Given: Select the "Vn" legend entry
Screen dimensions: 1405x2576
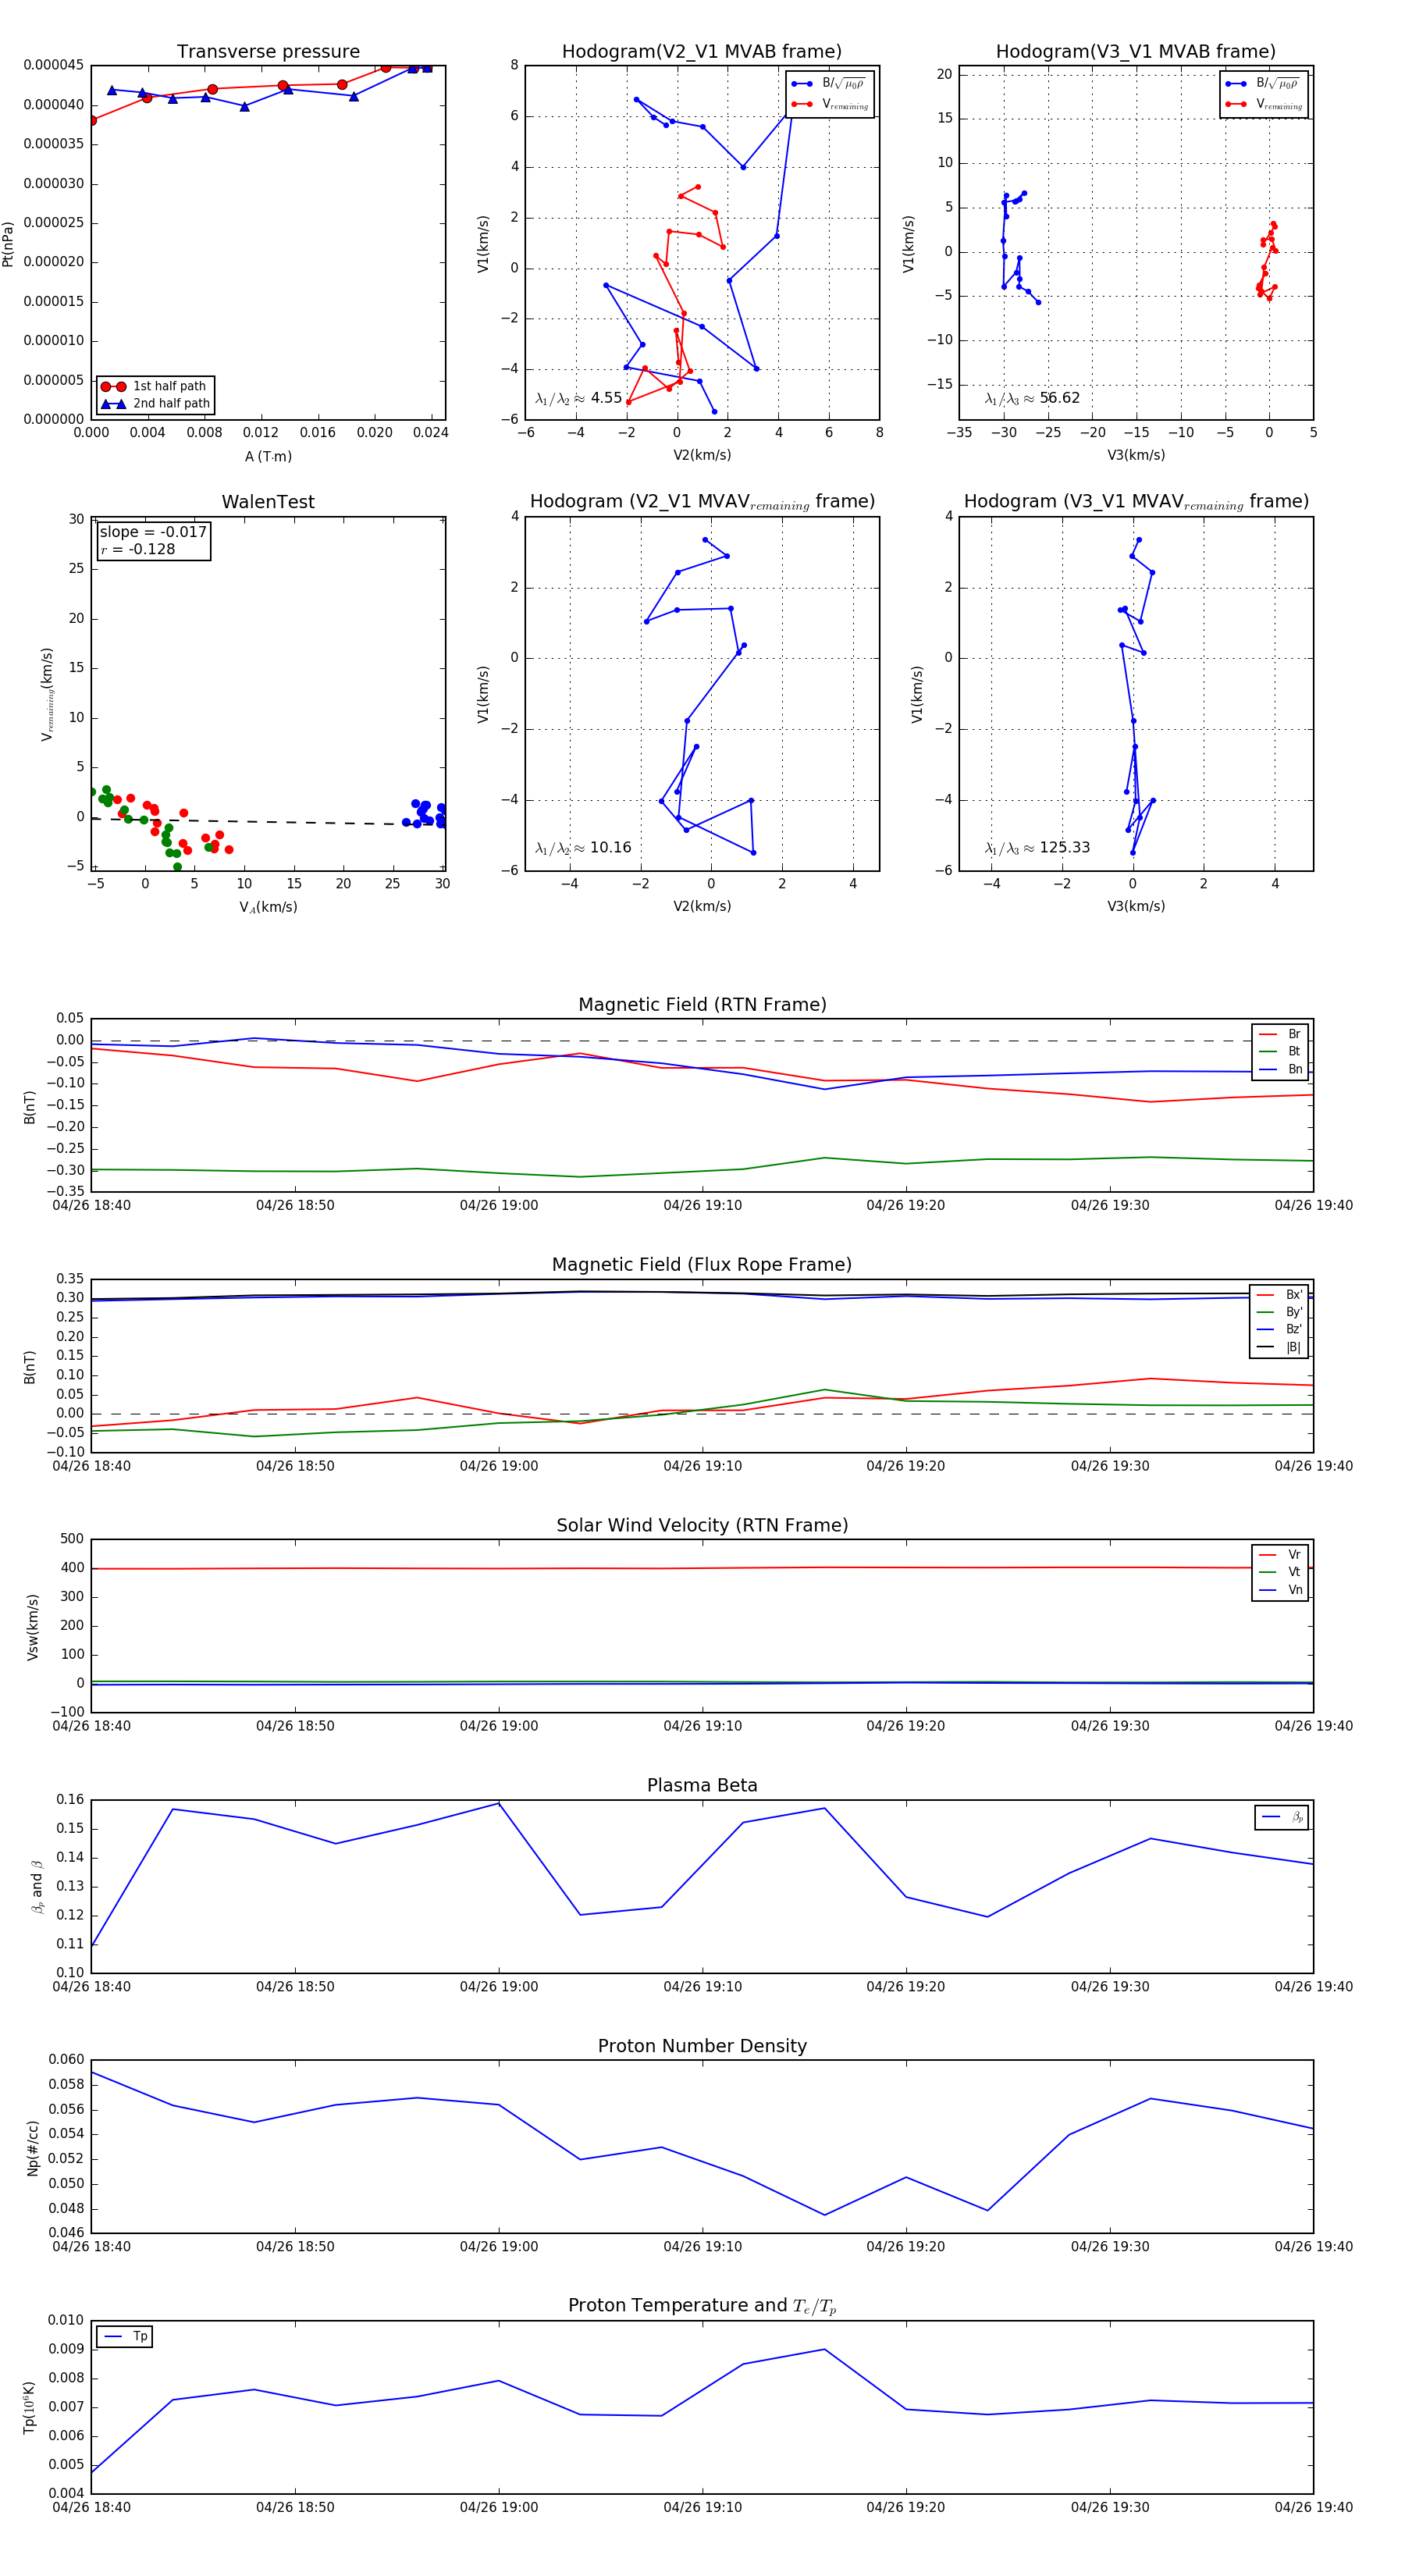Looking at the screenshot, I should point(1280,1590).
